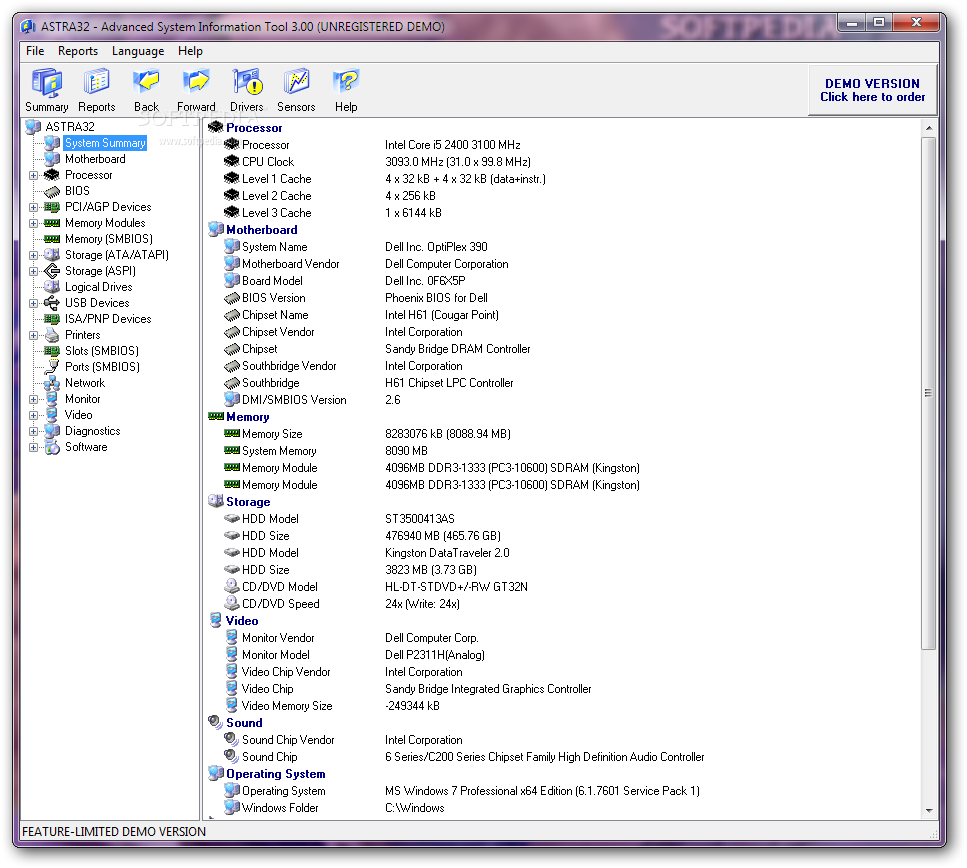Click the Video section header icon
Screen dimensions: 967x868
tap(215, 620)
